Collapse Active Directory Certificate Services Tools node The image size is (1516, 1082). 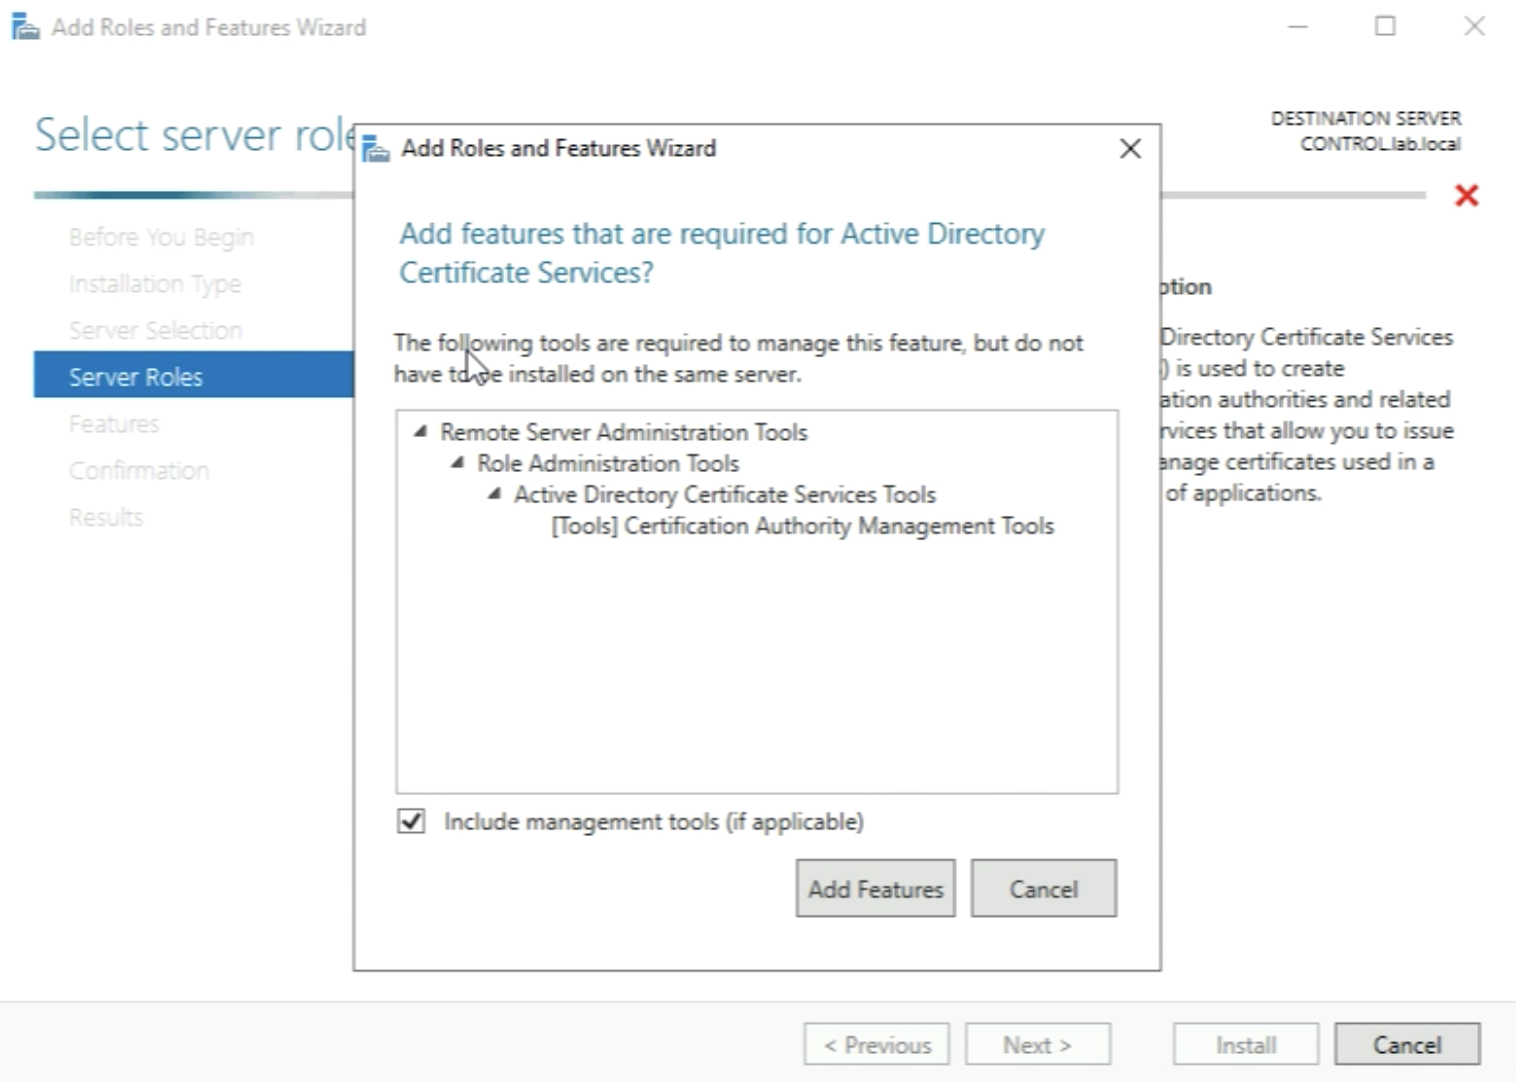pos(495,493)
